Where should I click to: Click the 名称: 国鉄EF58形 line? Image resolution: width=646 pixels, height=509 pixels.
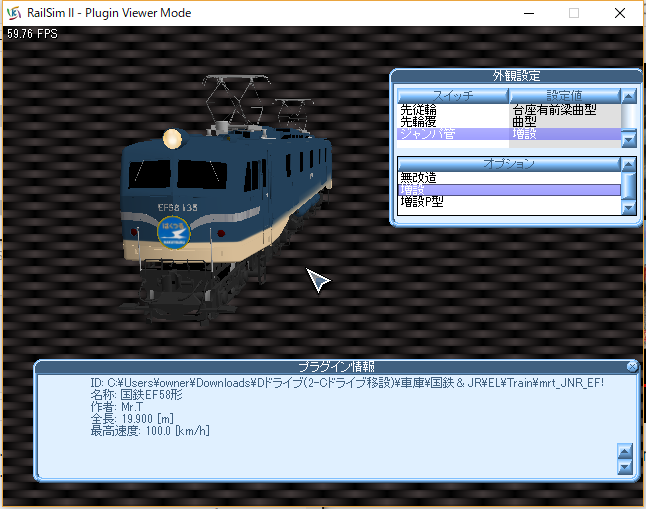pos(136,395)
